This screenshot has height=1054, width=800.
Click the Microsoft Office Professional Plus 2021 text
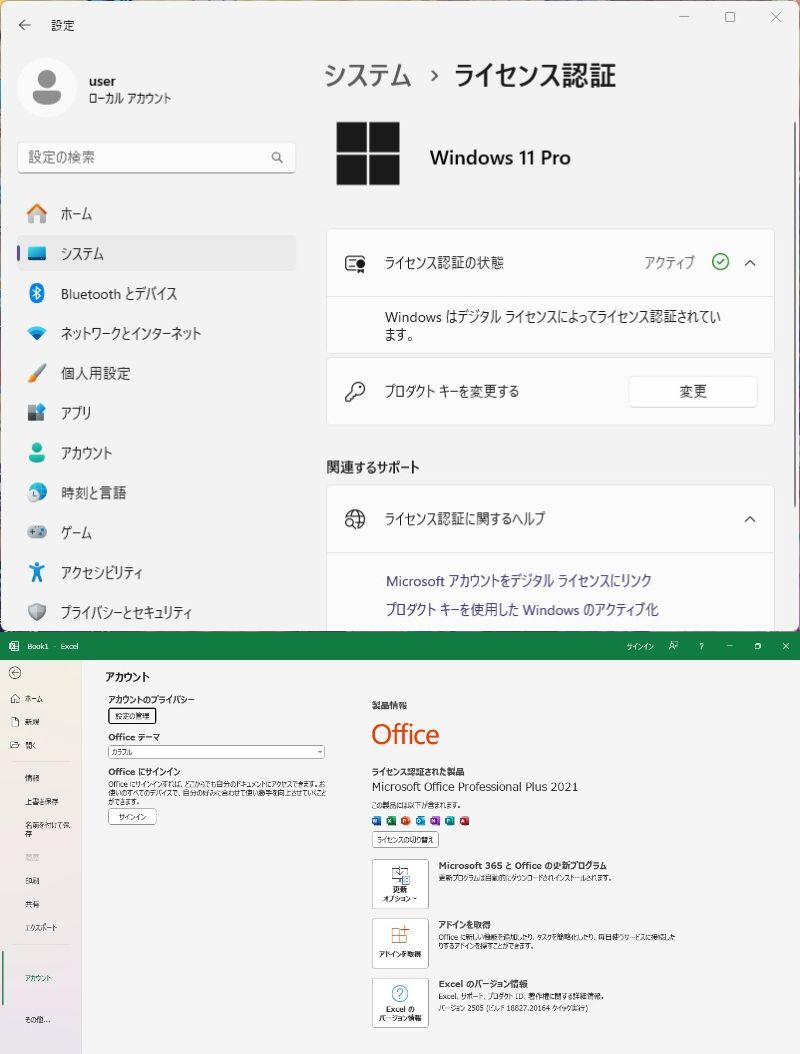tap(475, 787)
